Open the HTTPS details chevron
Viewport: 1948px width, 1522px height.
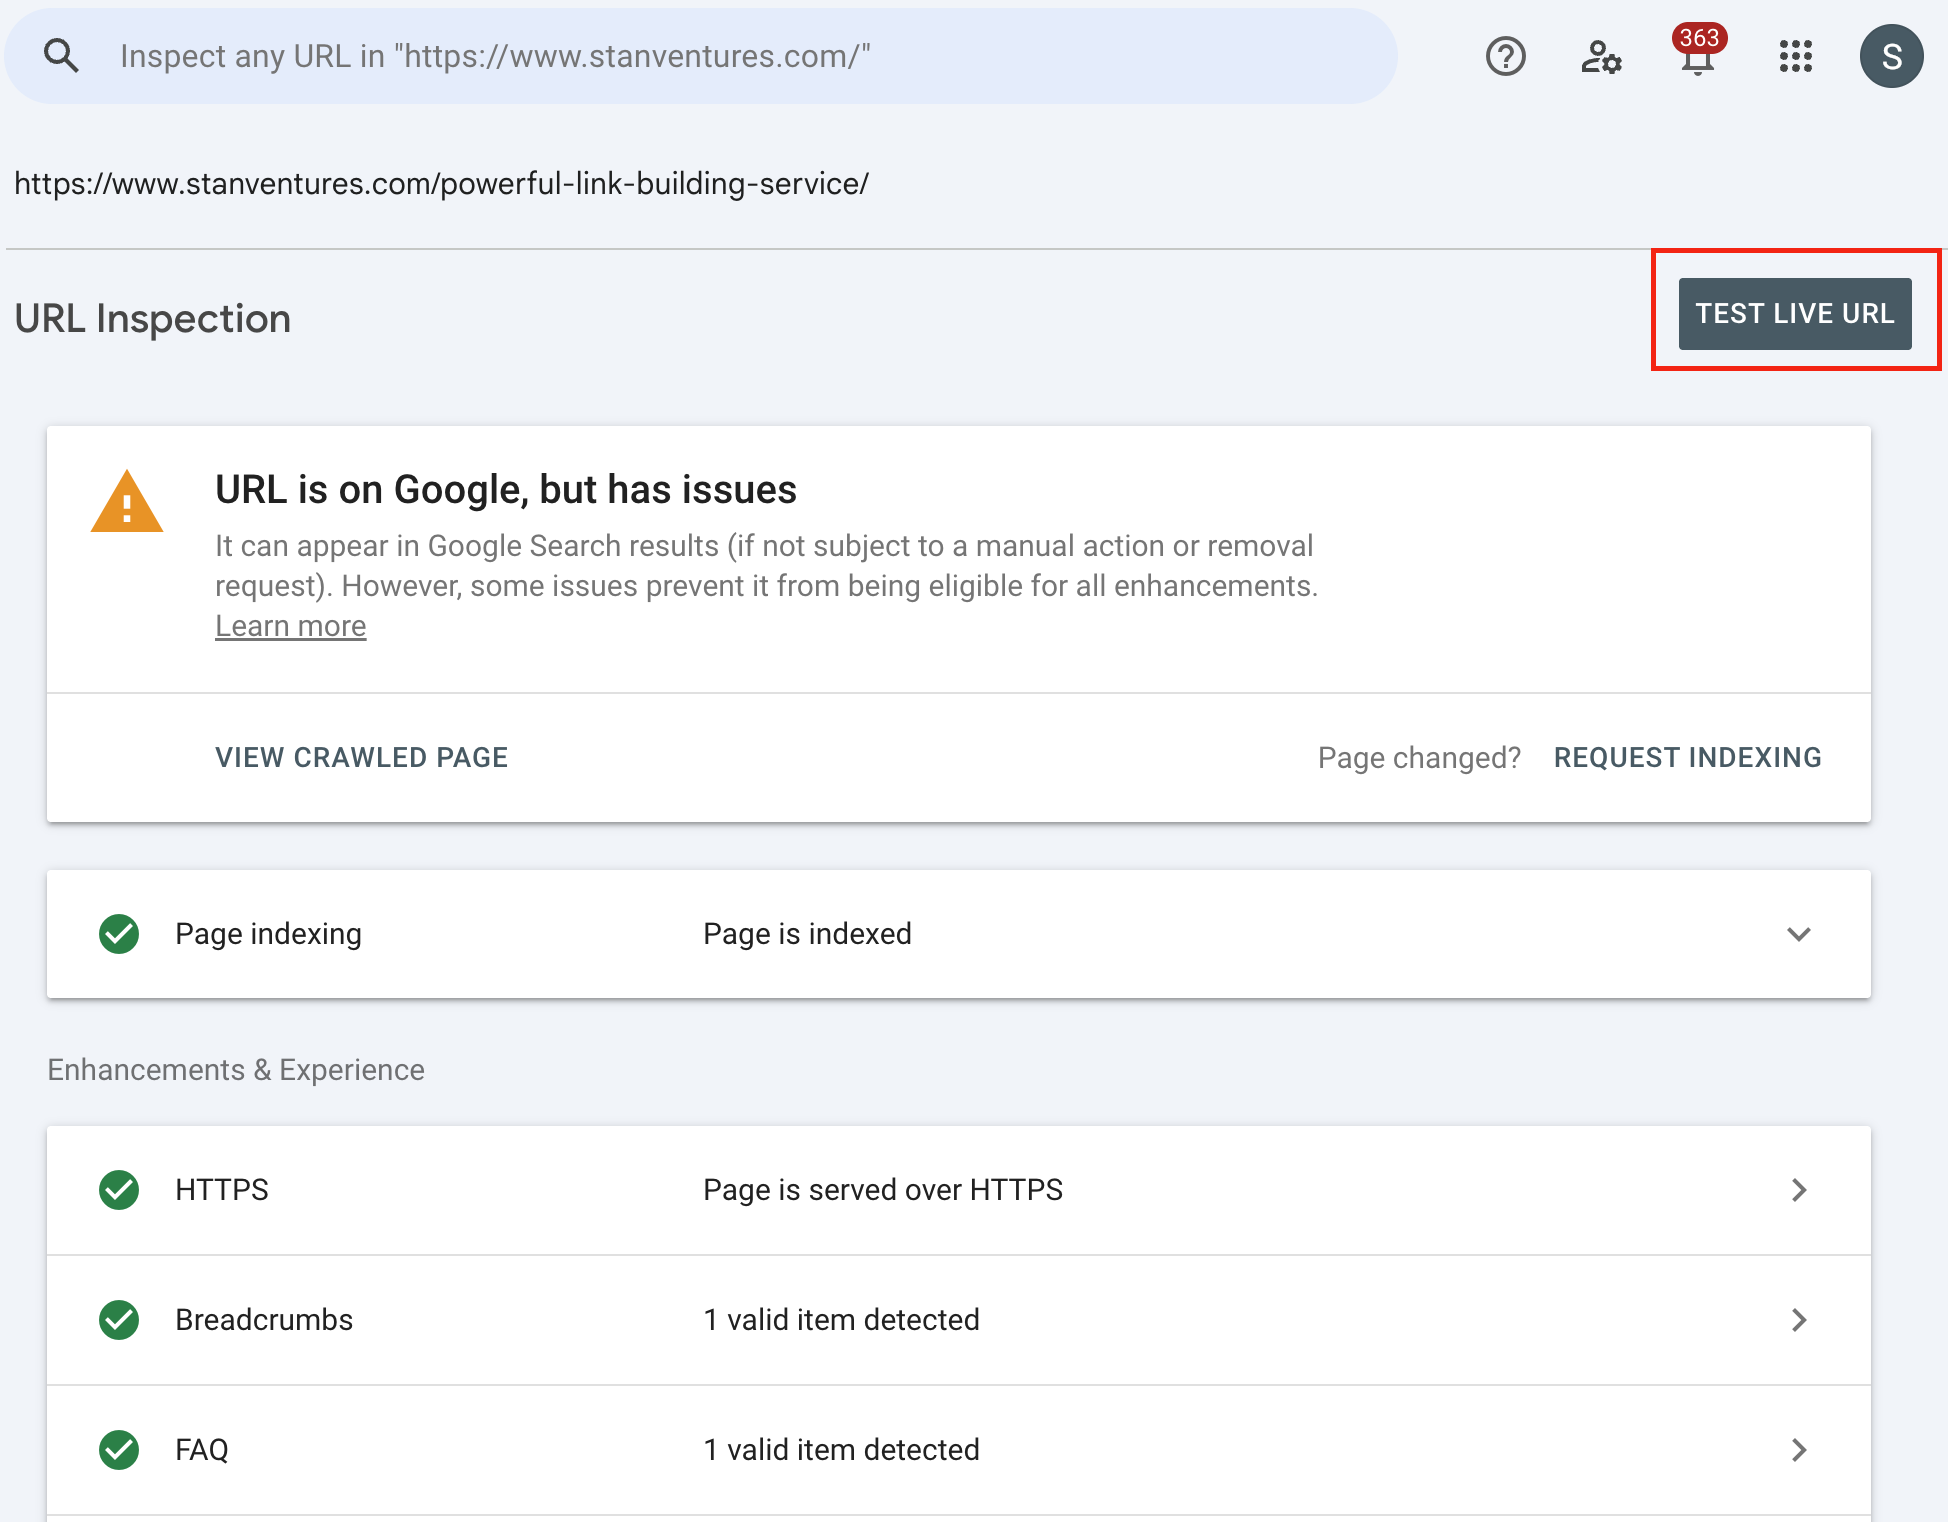pyautogui.click(x=1800, y=1190)
